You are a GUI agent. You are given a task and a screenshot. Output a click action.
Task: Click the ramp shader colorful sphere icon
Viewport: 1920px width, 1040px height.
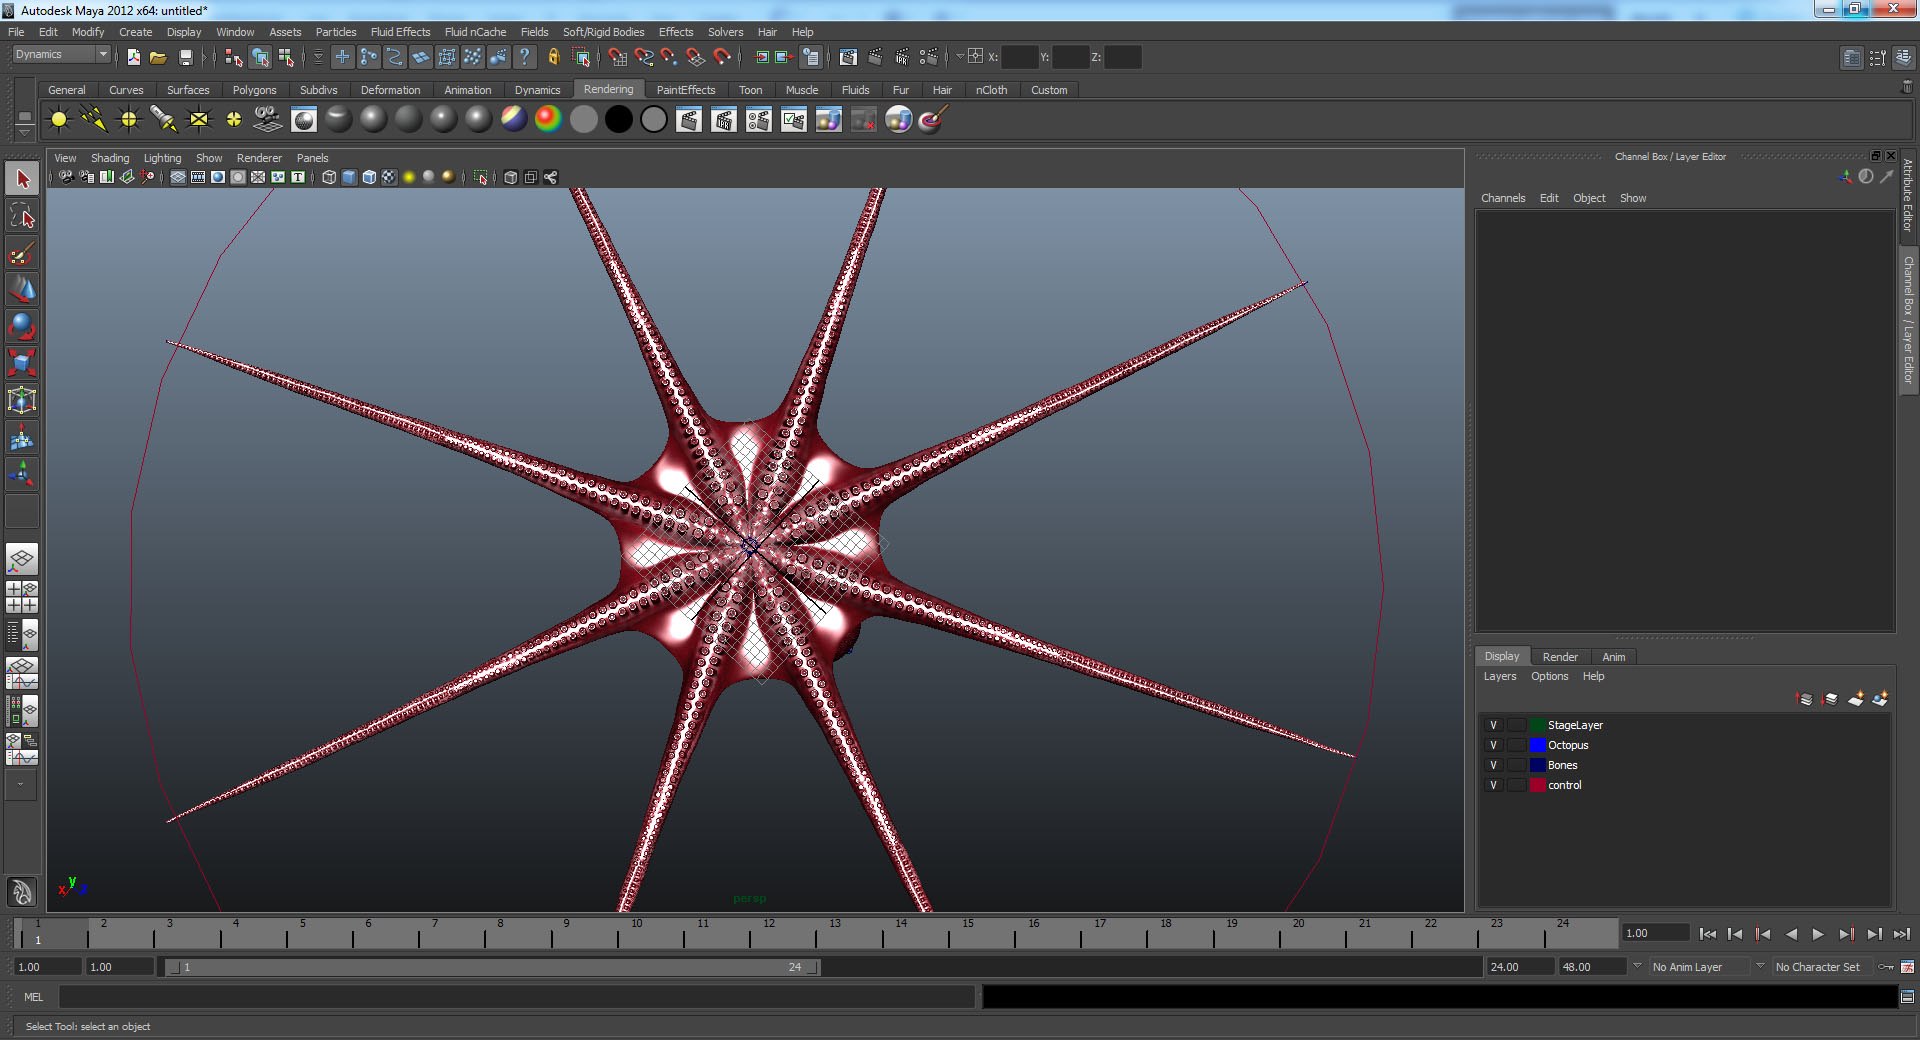coord(548,120)
